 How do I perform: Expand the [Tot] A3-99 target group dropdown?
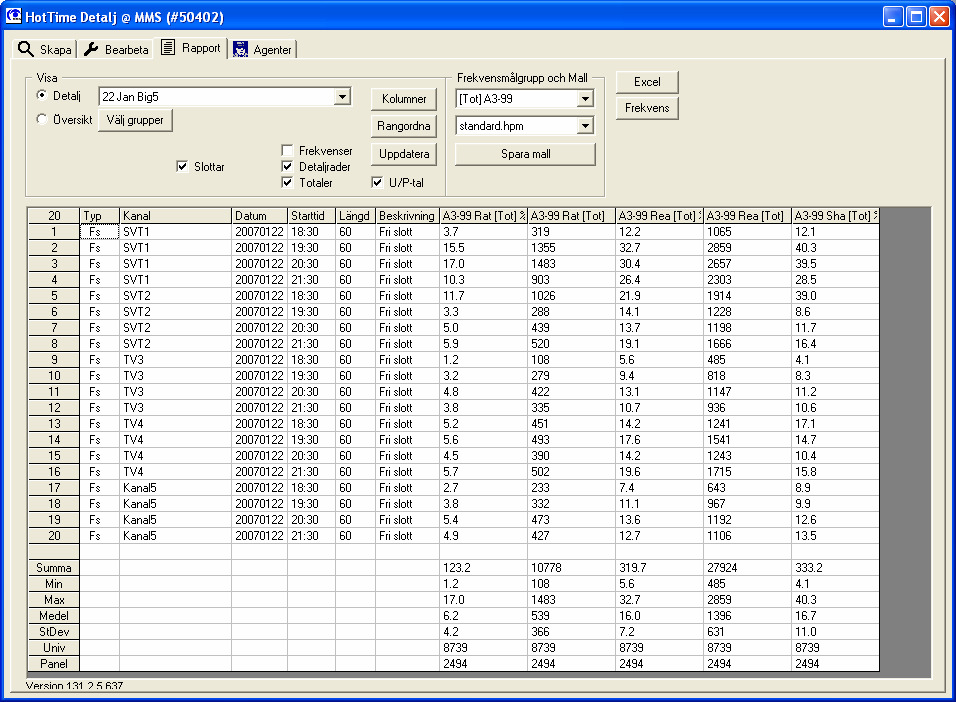(x=585, y=98)
